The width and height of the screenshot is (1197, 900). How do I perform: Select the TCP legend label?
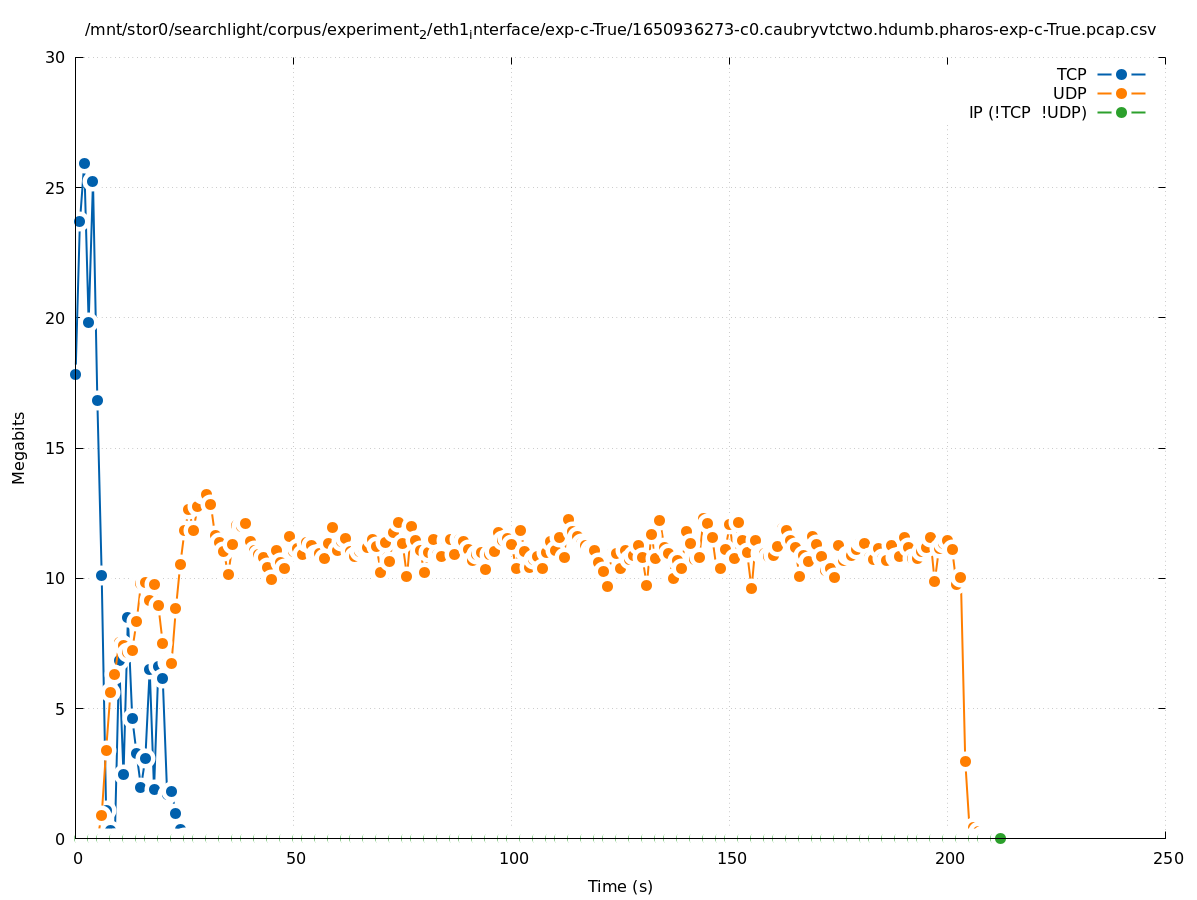pos(1071,74)
